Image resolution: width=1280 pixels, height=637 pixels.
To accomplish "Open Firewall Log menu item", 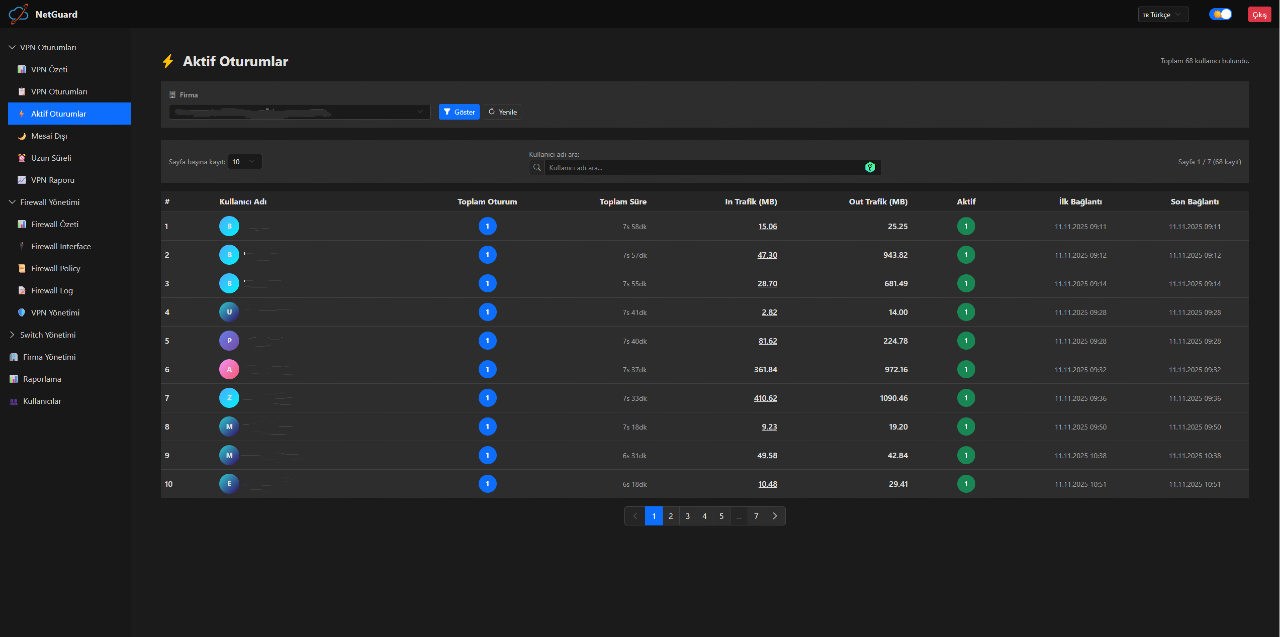I will pos(51,291).
